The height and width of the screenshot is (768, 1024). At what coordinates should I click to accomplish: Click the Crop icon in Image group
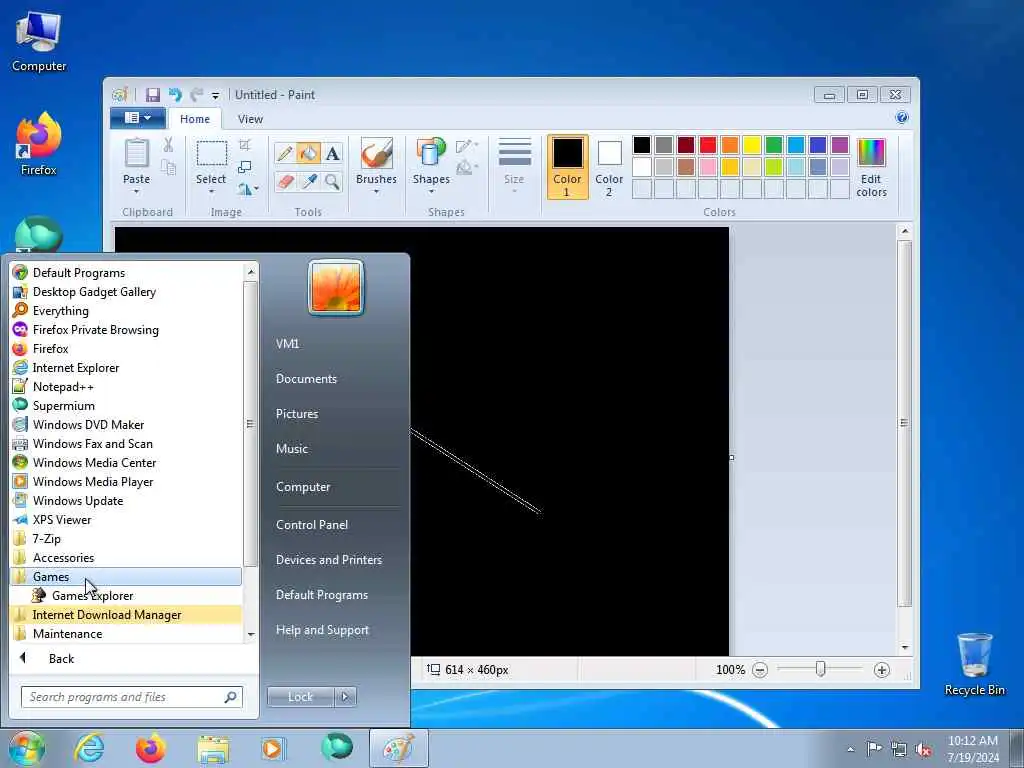[245, 145]
